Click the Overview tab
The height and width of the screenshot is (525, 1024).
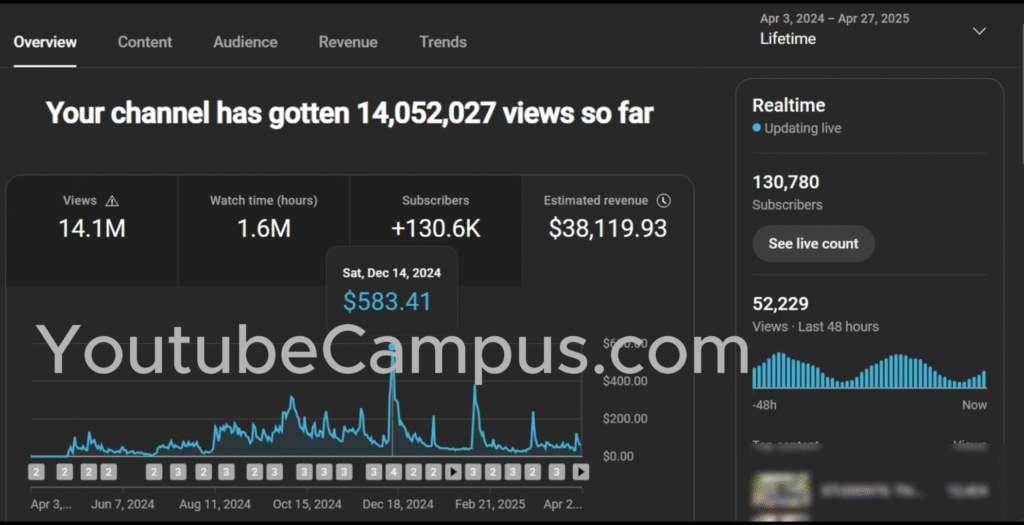[45, 42]
